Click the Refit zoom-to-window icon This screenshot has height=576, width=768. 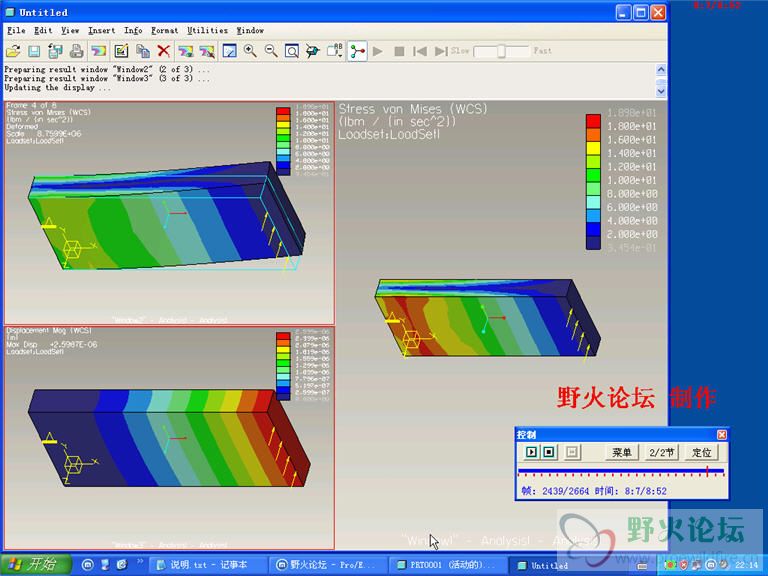pos(291,51)
